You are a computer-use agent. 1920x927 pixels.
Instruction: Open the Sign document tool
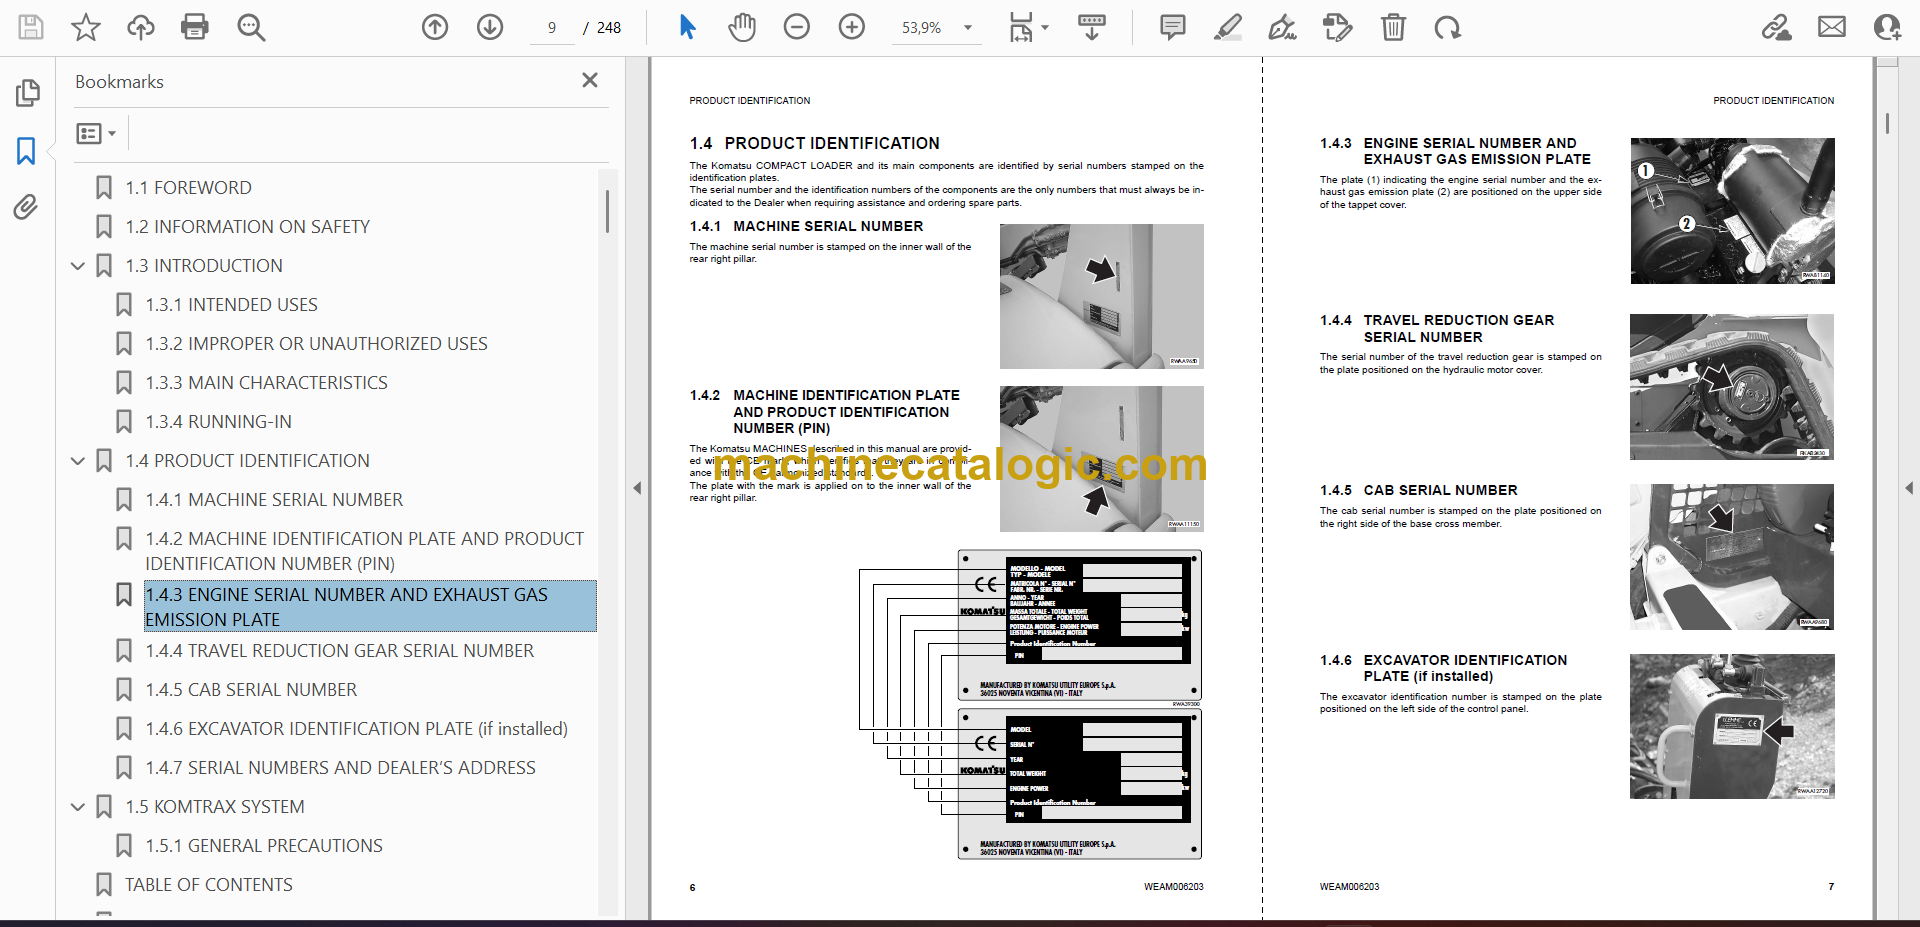click(x=1282, y=27)
